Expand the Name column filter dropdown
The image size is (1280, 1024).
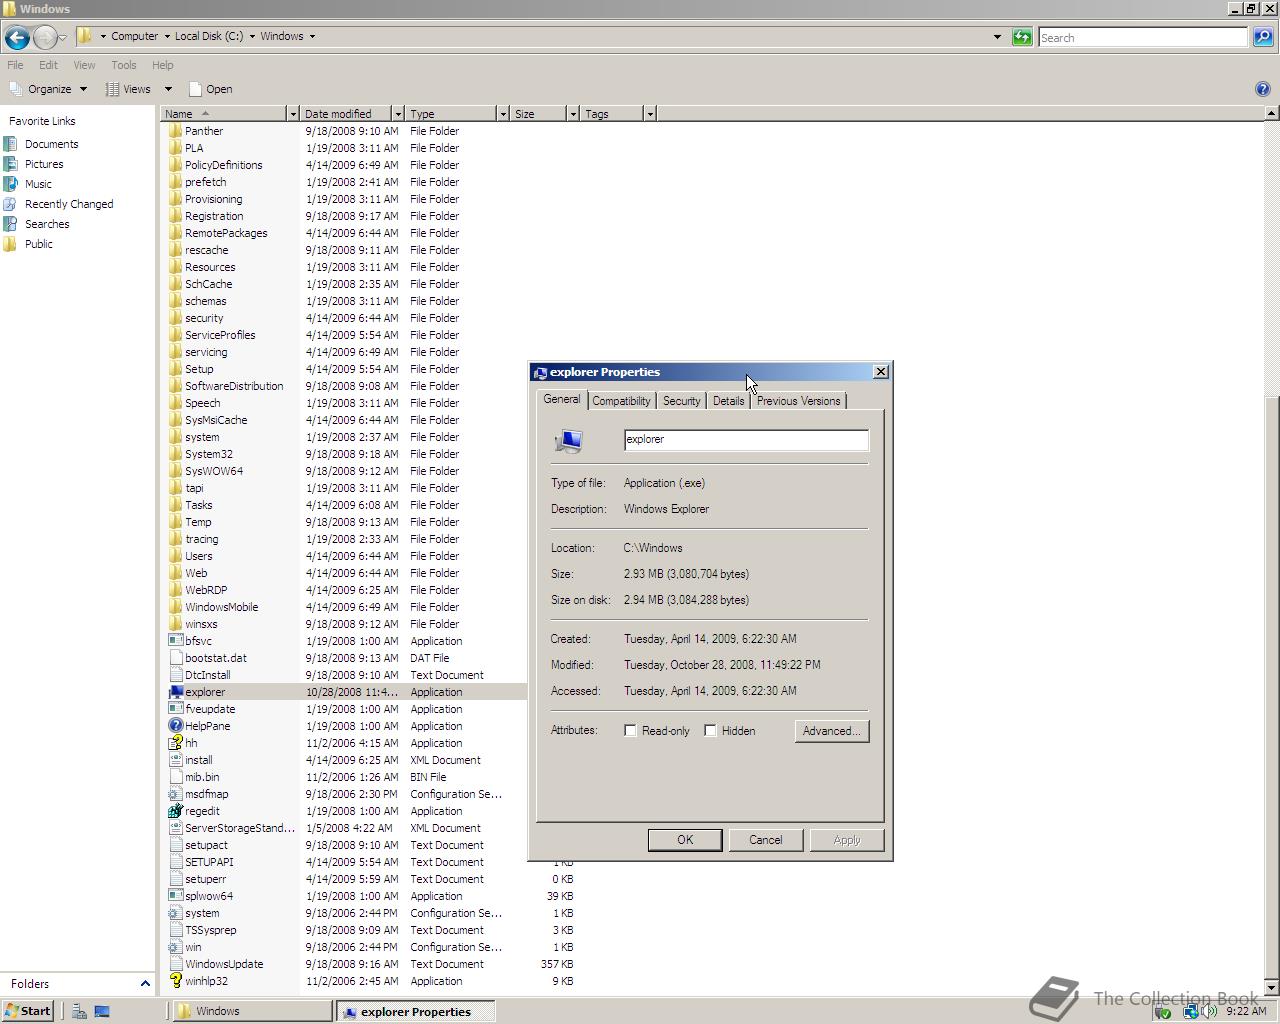click(x=292, y=114)
